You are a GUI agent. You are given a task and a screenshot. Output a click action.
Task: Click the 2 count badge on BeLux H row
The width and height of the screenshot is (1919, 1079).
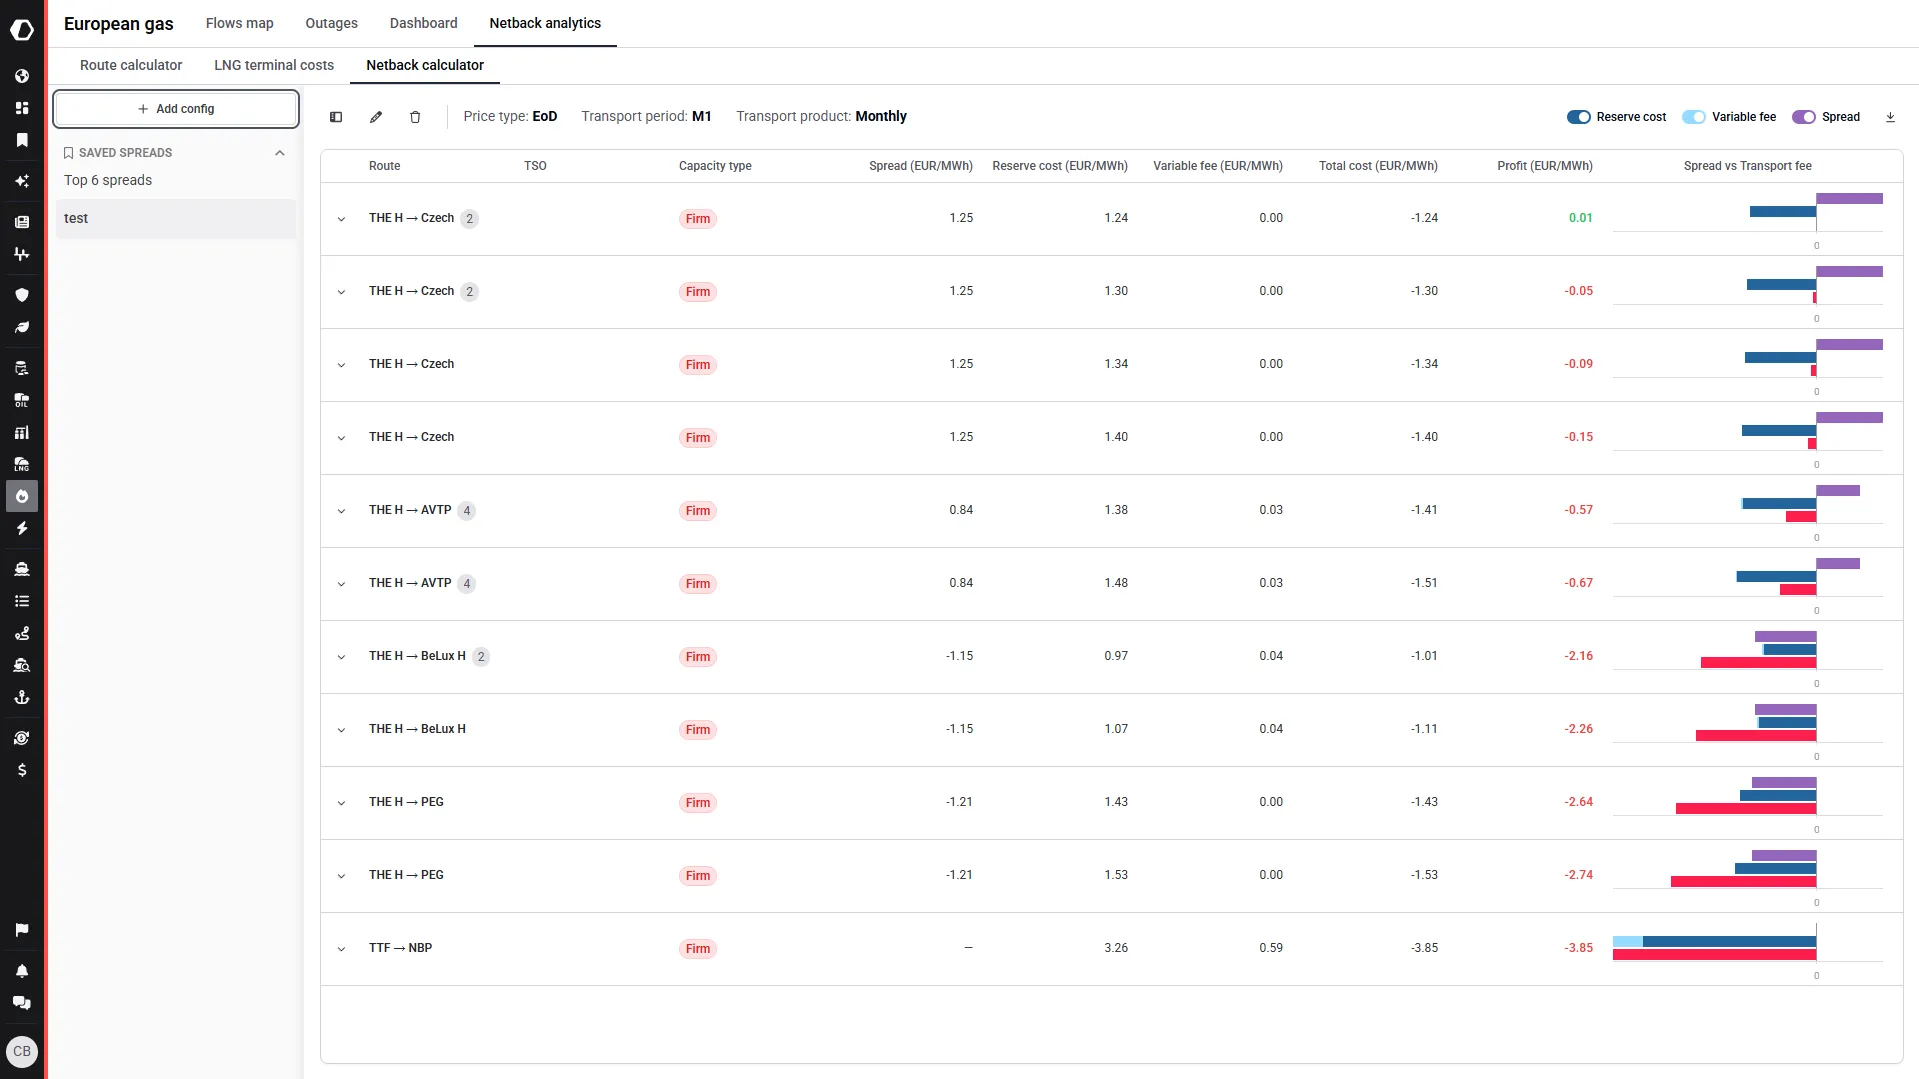click(481, 657)
